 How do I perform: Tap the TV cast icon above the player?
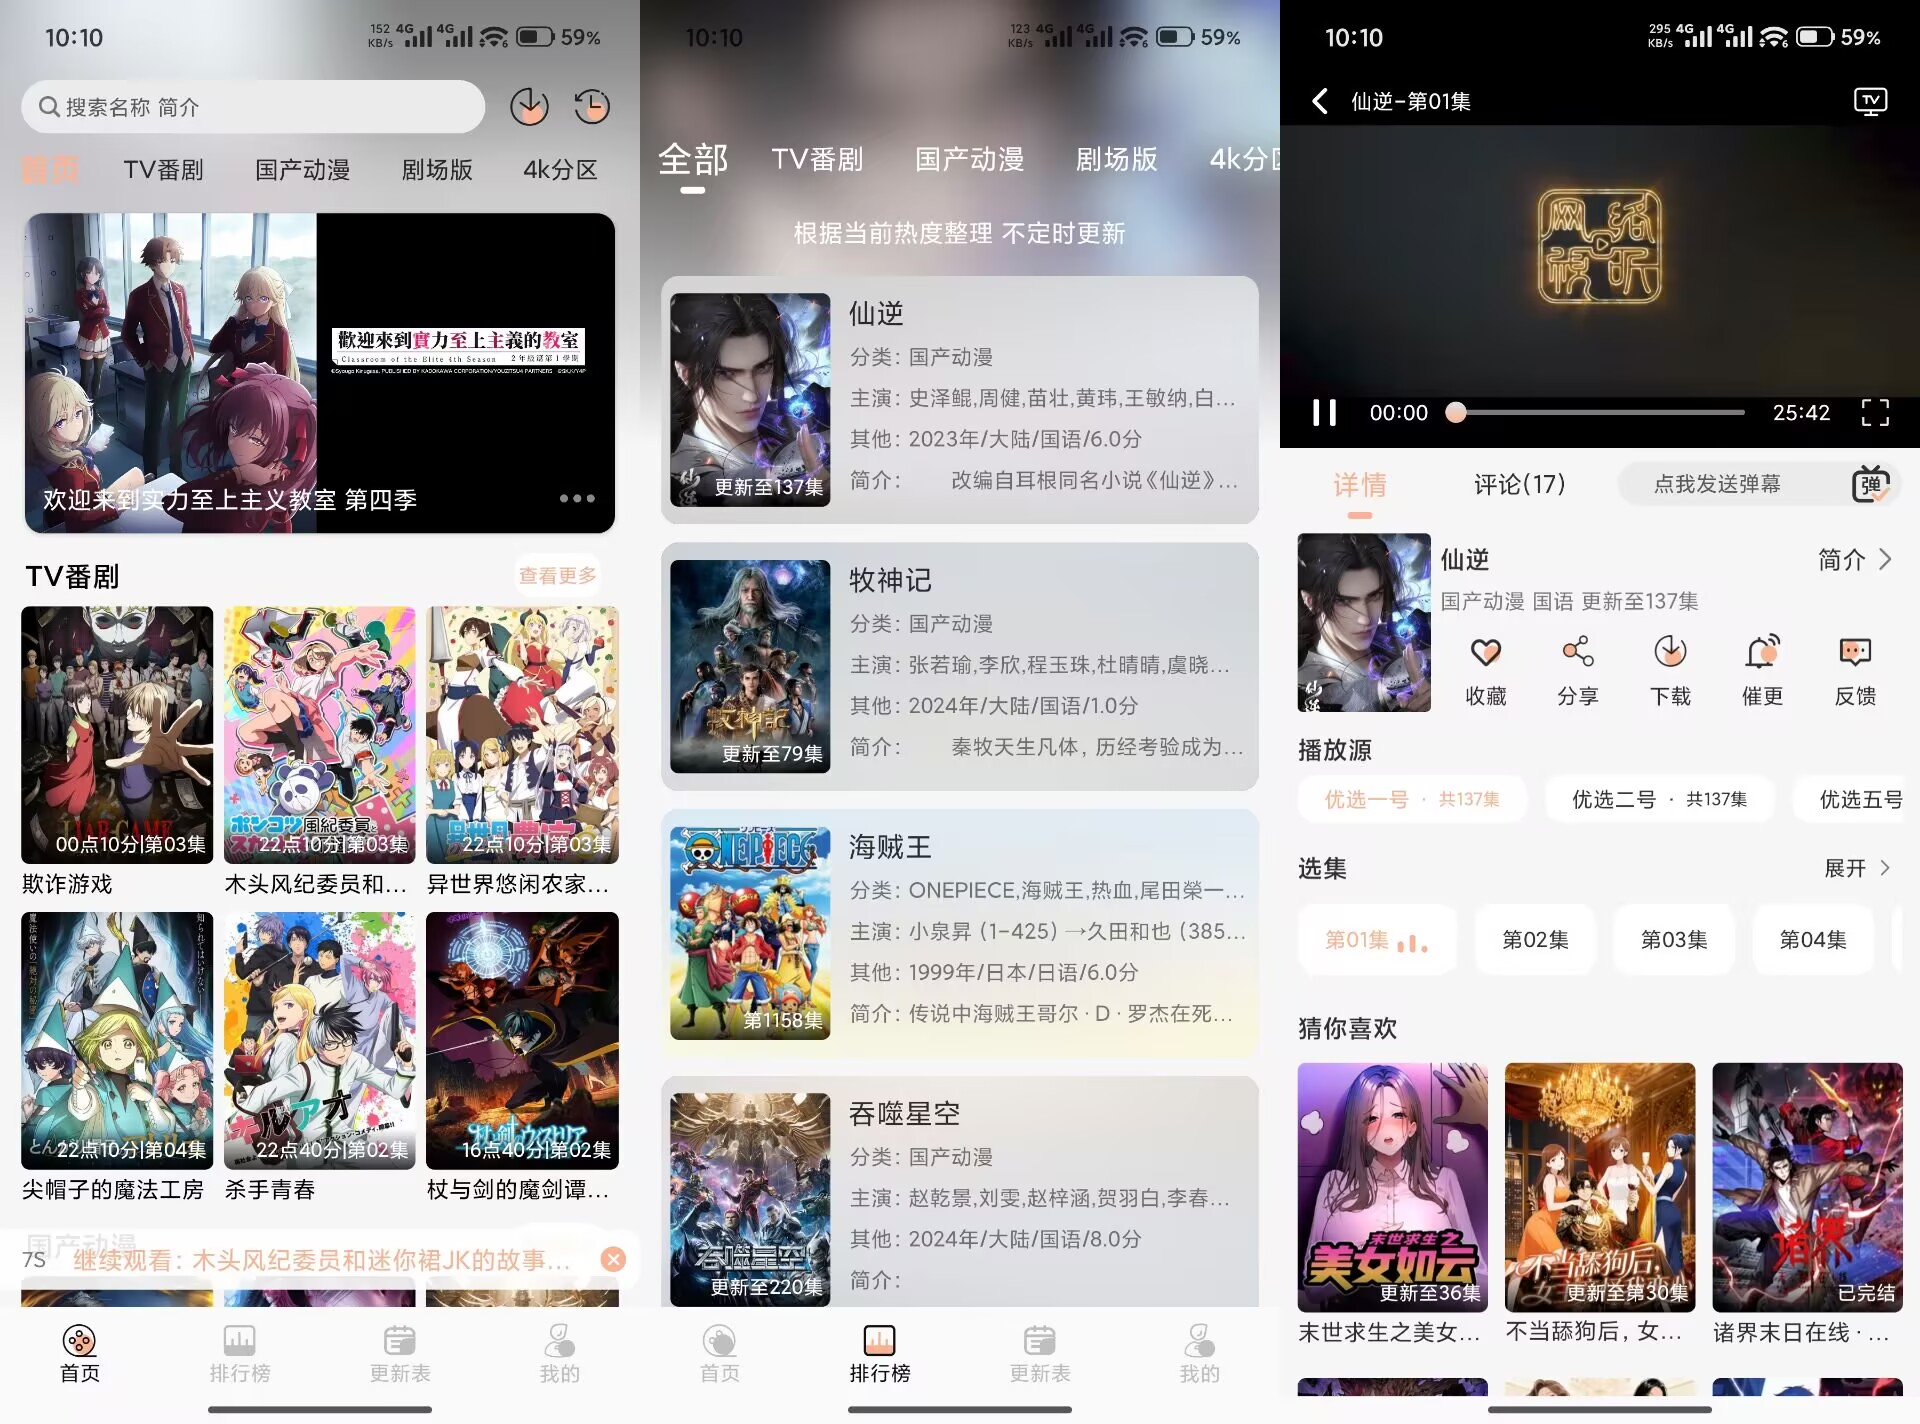[x=1869, y=100]
